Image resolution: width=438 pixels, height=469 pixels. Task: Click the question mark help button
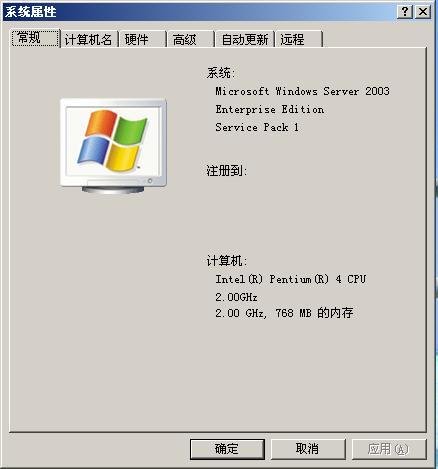405,12
